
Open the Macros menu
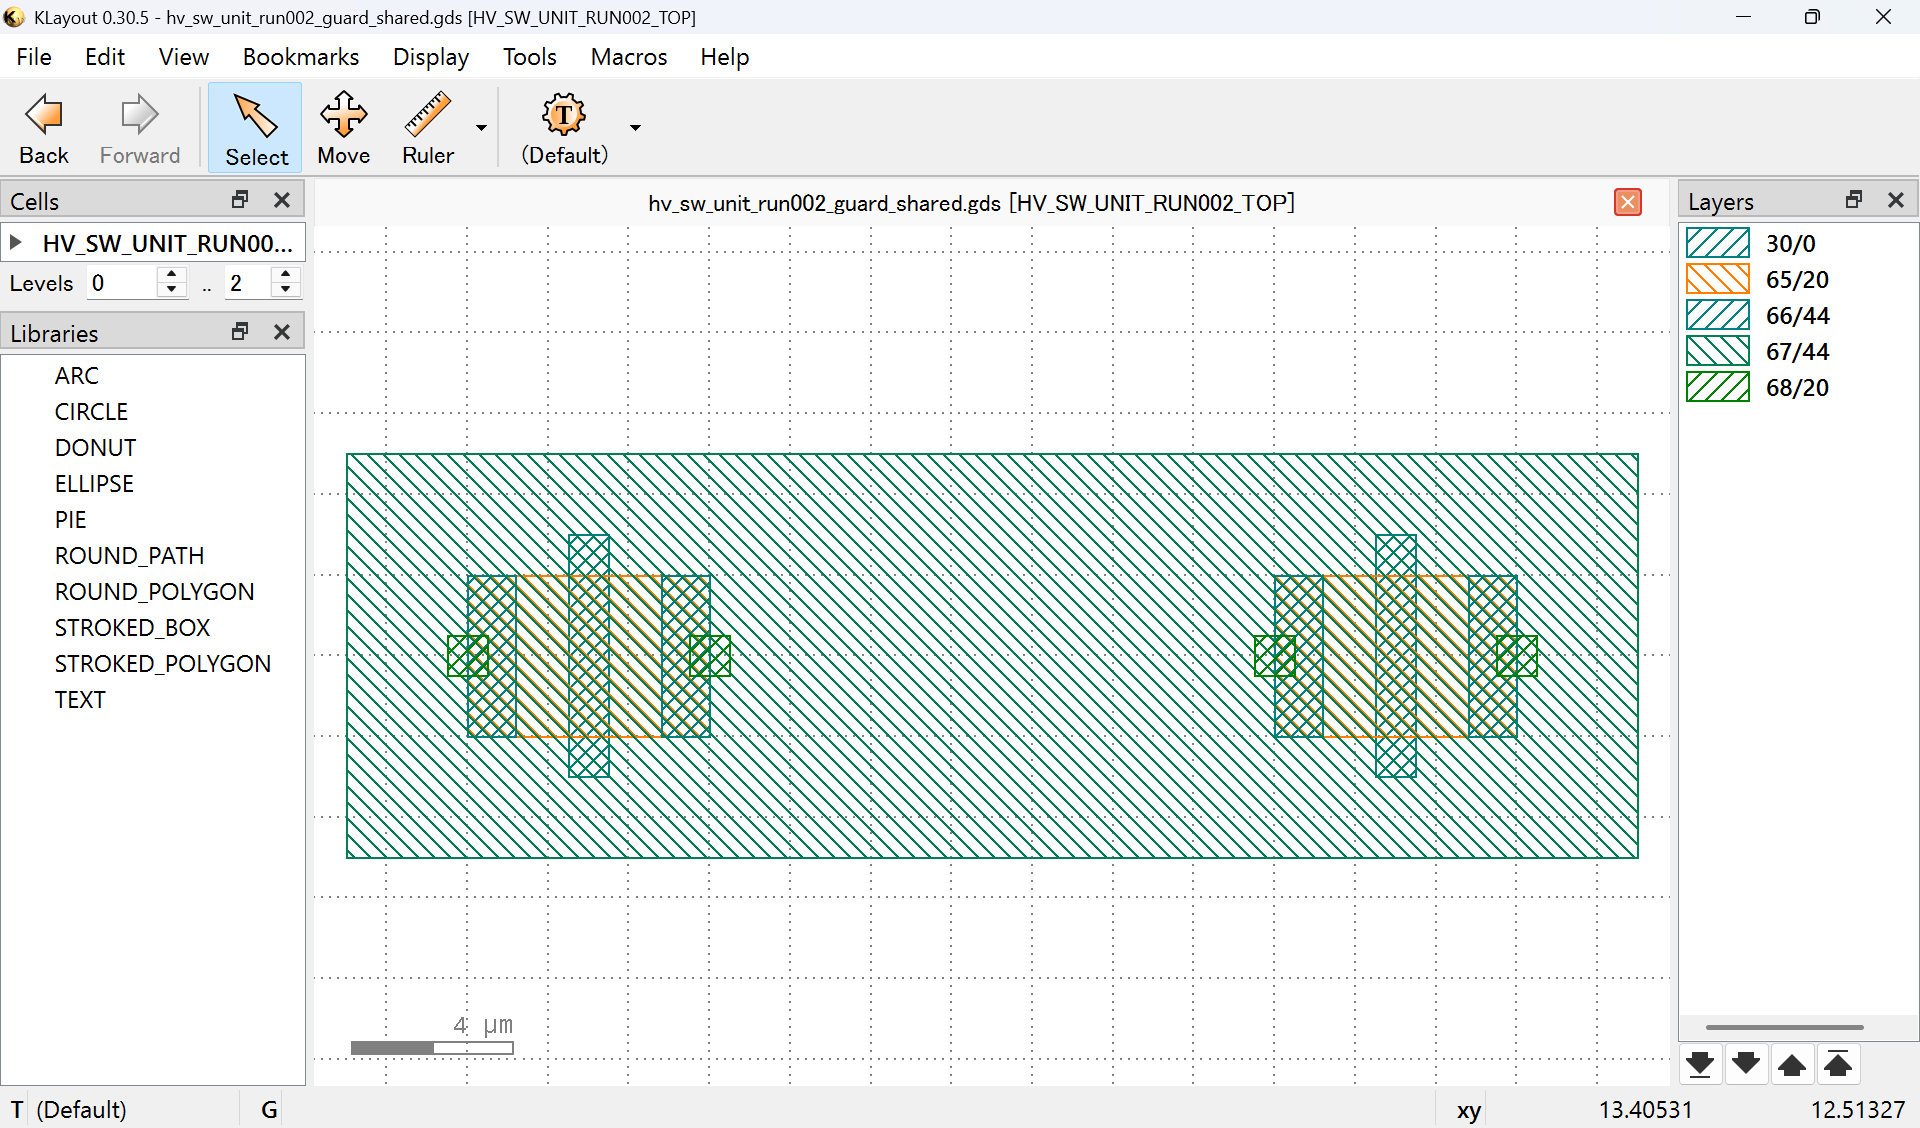[x=628, y=57]
